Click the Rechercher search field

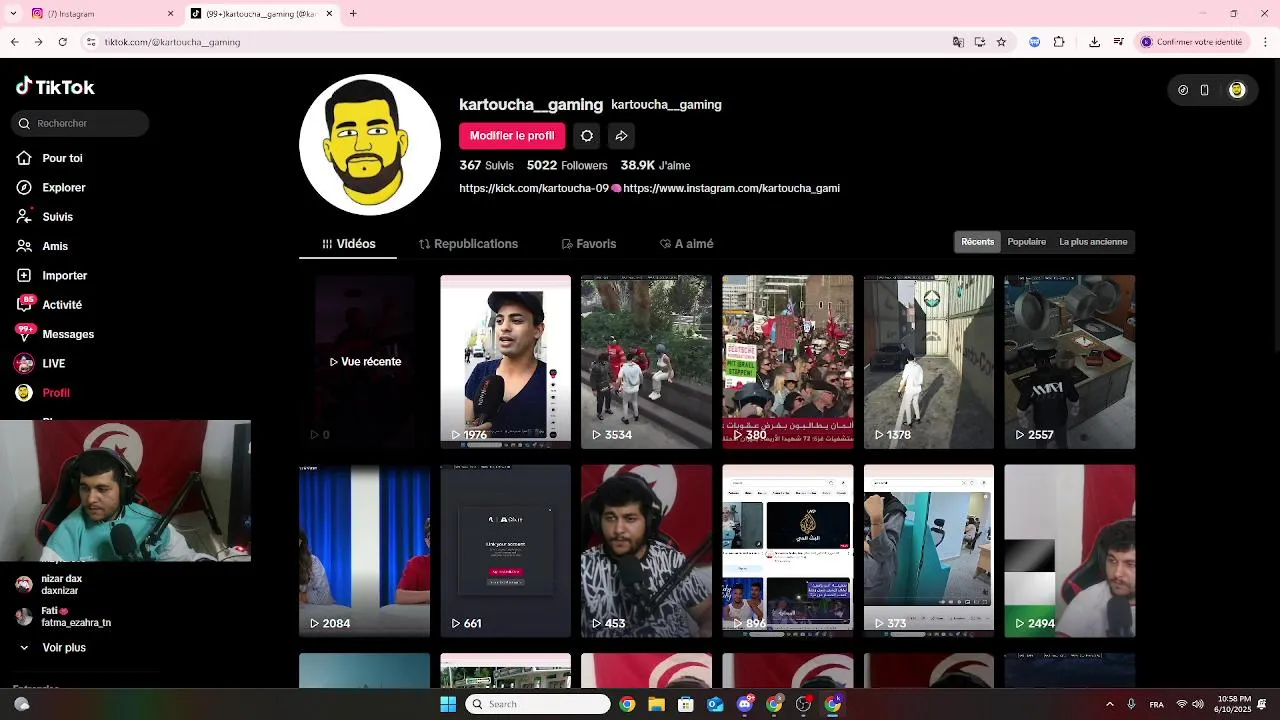pyautogui.click(x=80, y=123)
